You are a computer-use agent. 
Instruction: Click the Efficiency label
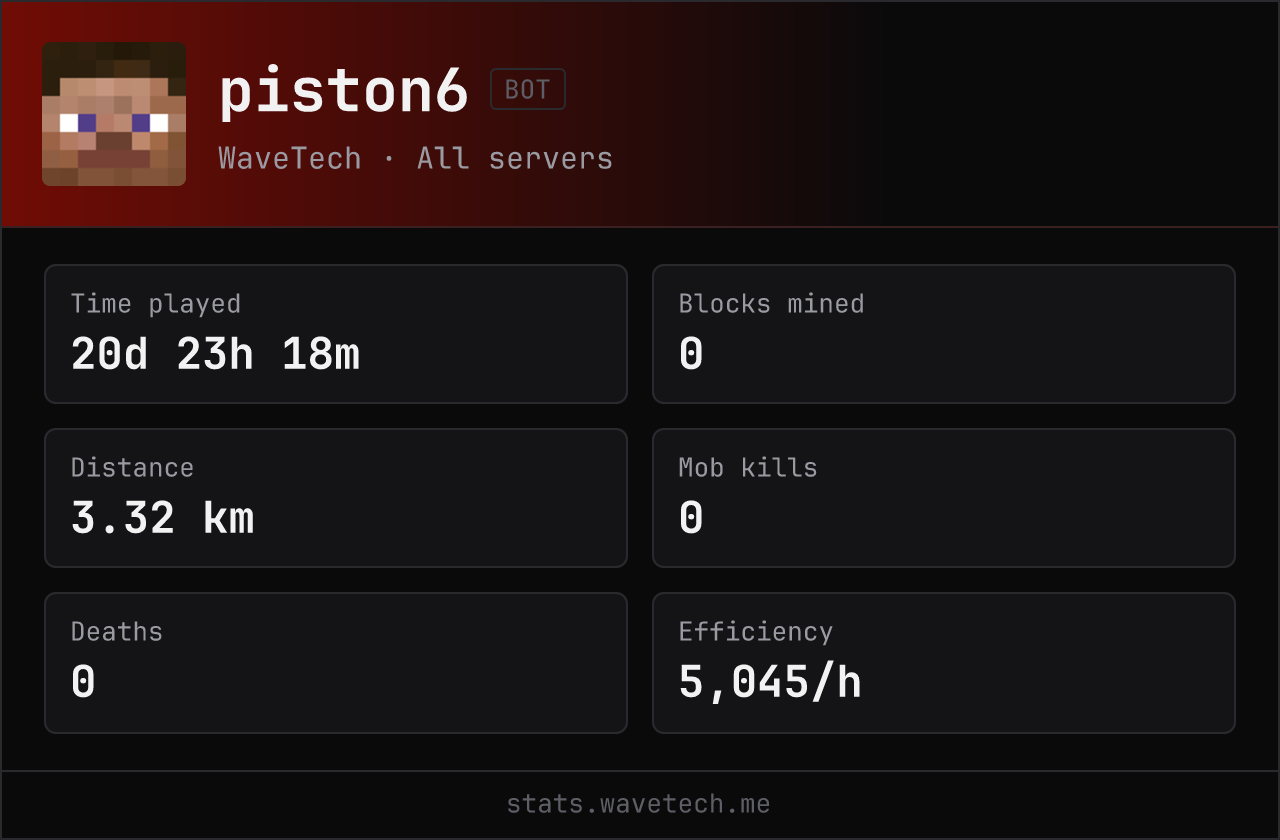756,632
